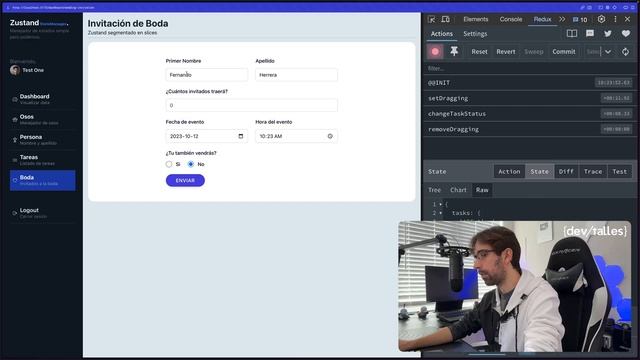Screen dimensions: 640x360
Task: Click the sync refresh icon
Action: (x=625, y=52)
